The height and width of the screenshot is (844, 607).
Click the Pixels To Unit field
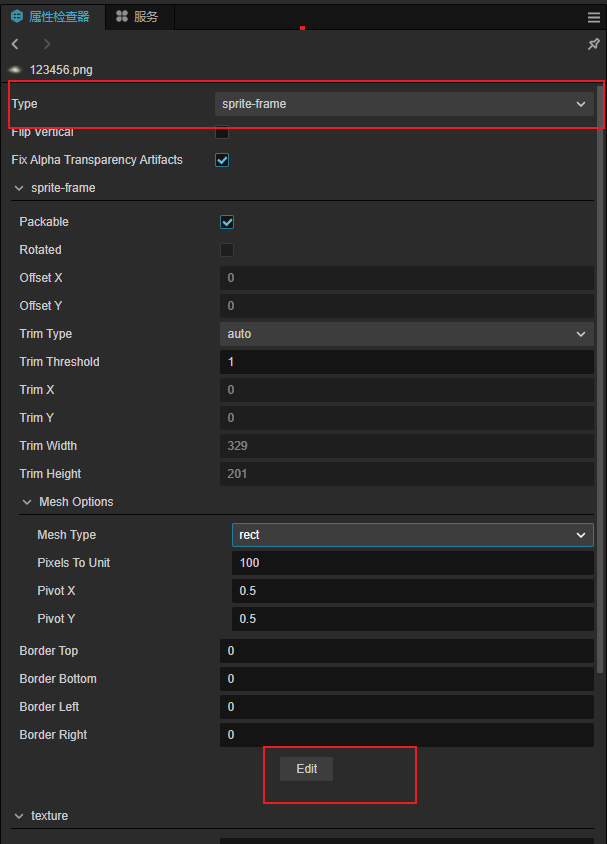412,563
